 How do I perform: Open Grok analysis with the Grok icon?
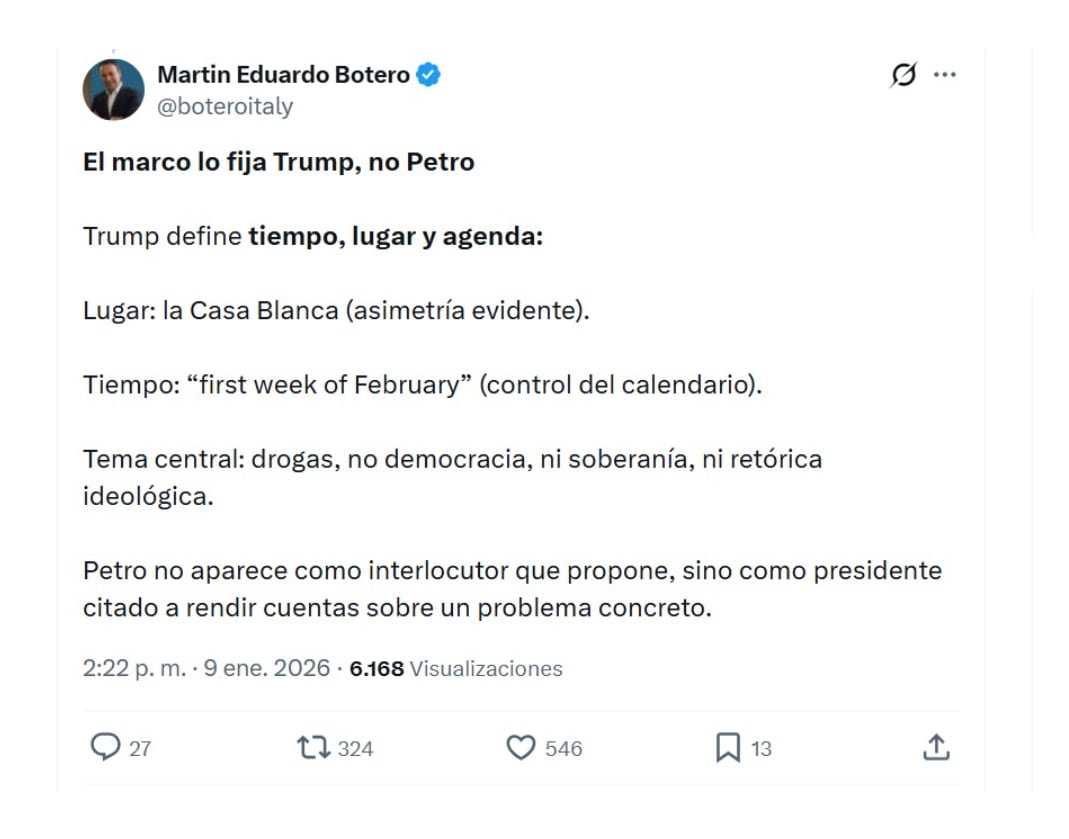pos(901,74)
